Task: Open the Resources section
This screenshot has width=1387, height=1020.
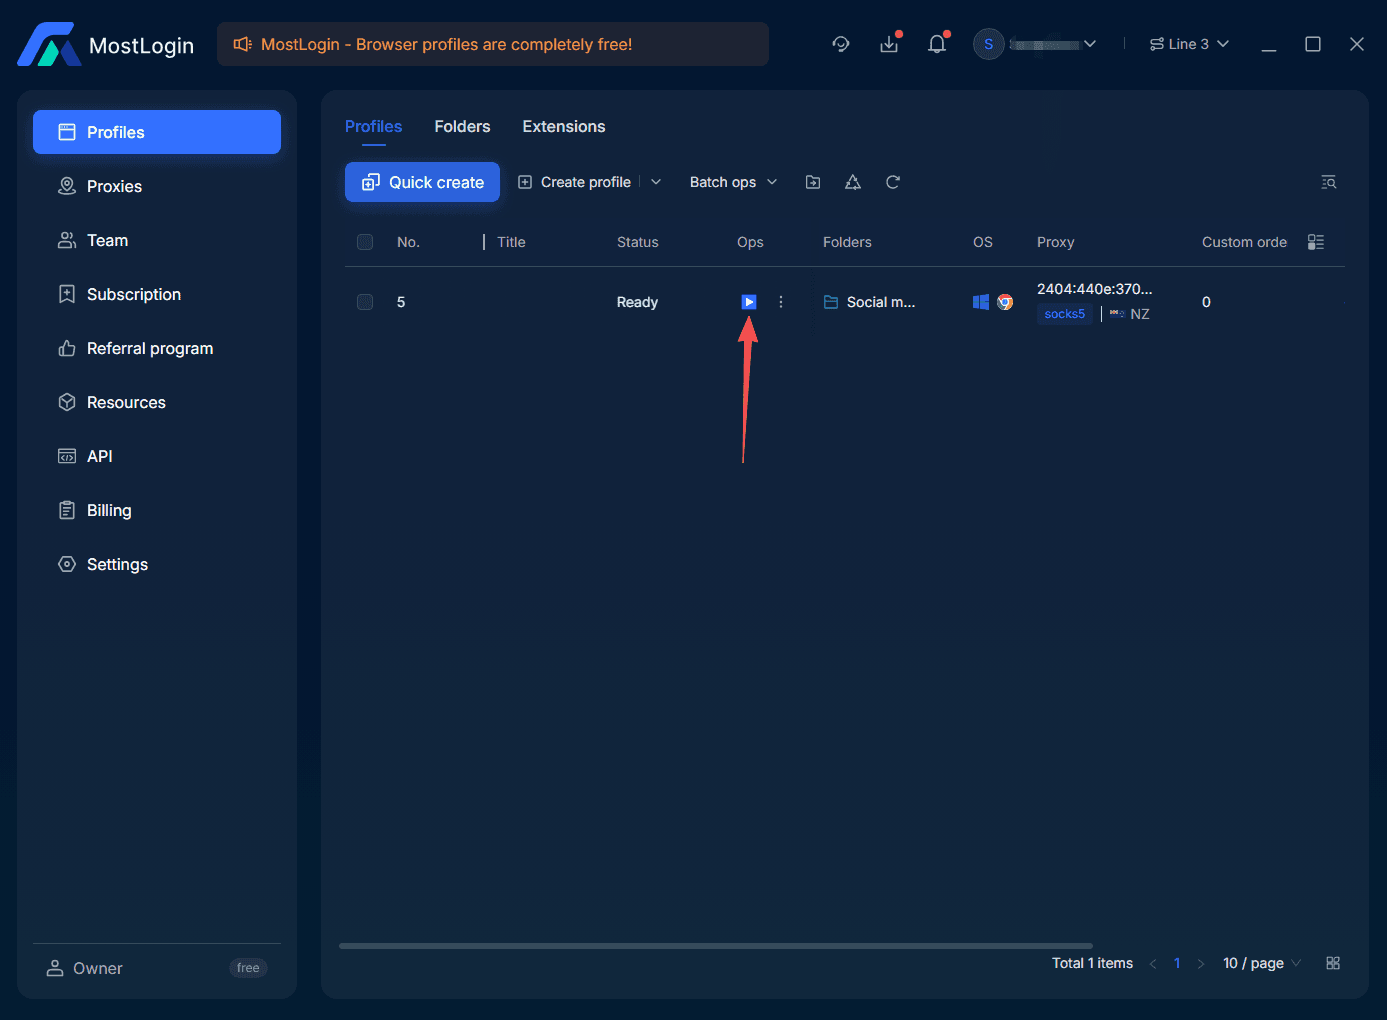Action: click(x=157, y=402)
